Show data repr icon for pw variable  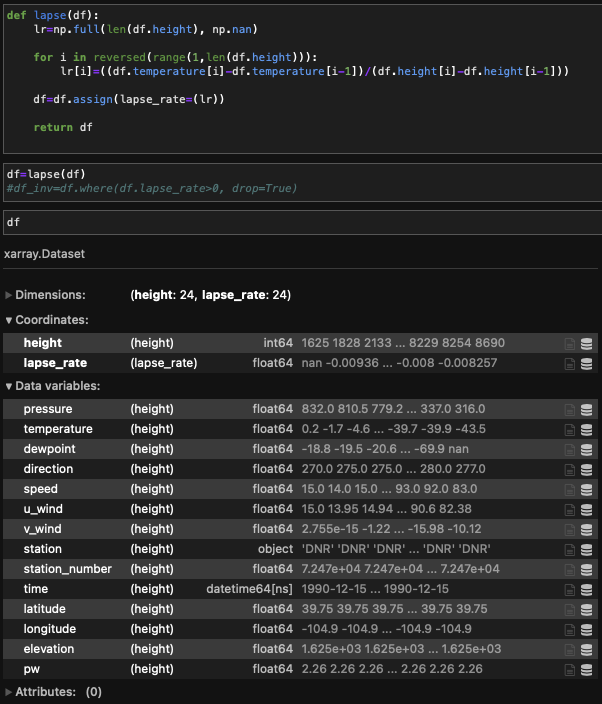[586, 670]
